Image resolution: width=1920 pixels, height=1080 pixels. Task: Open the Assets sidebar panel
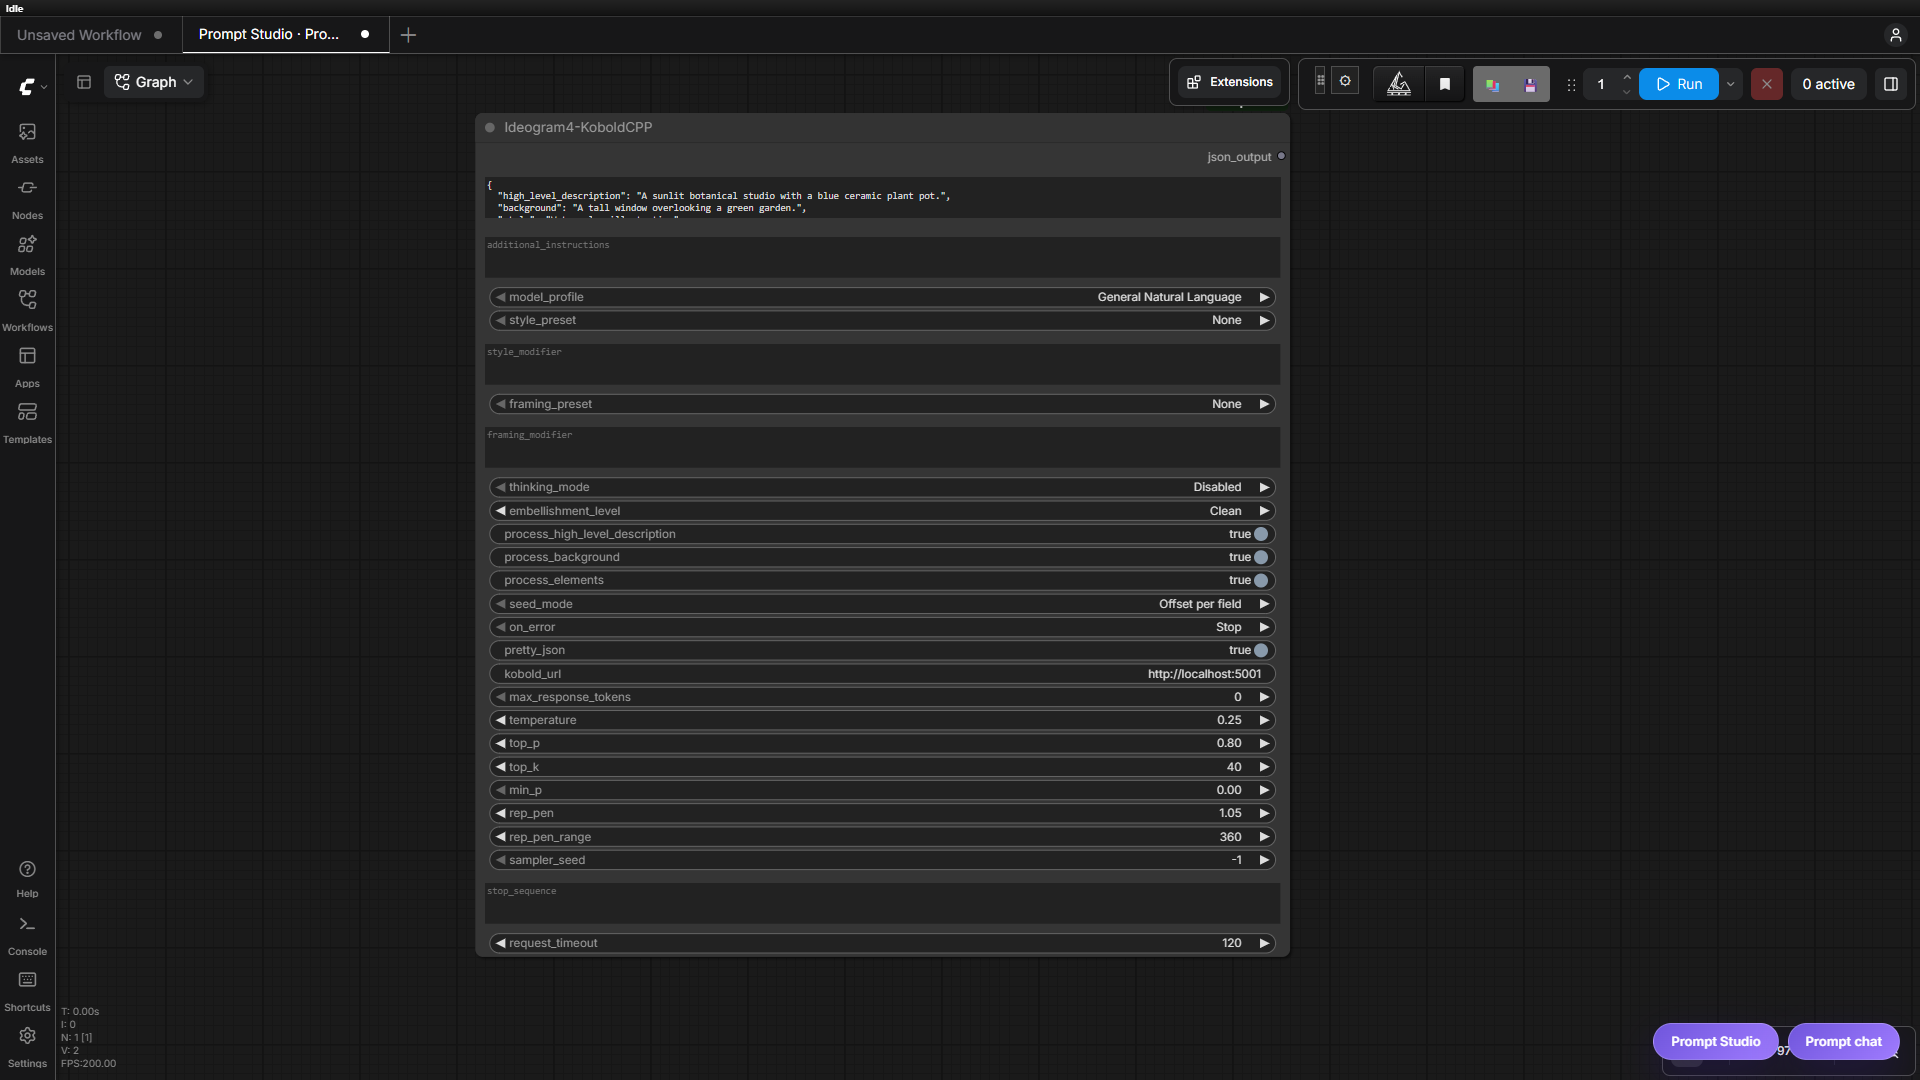[x=27, y=143]
